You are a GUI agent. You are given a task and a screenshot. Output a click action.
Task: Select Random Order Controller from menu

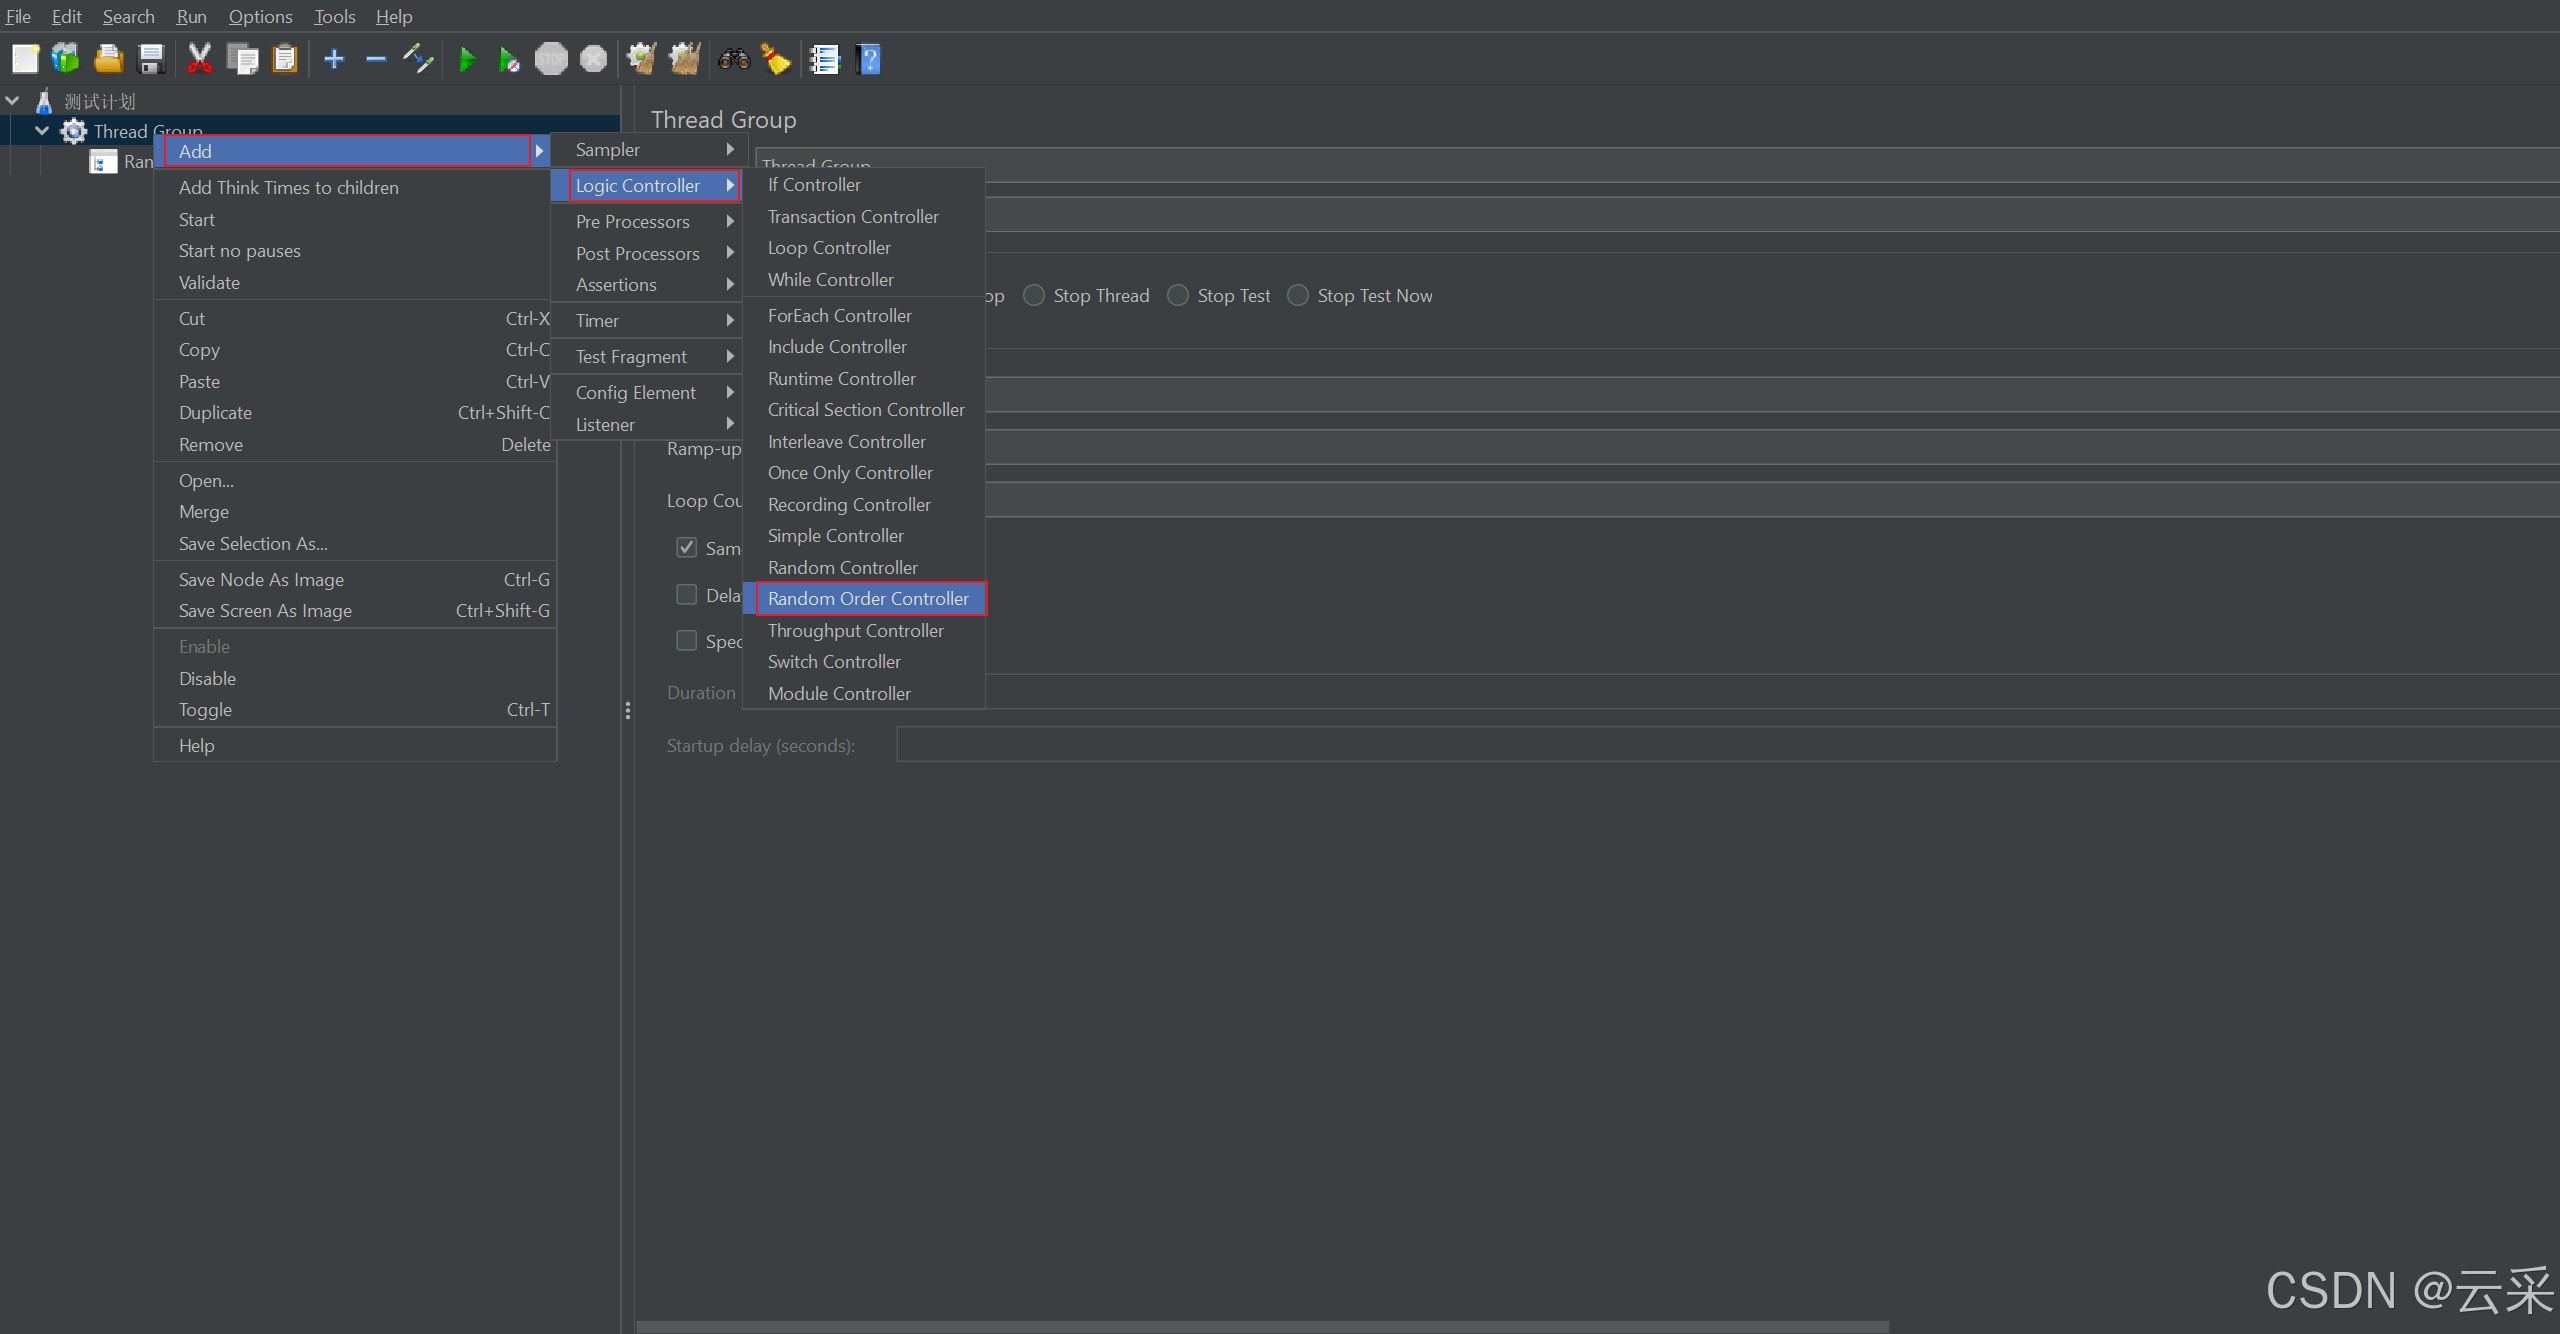click(x=869, y=598)
